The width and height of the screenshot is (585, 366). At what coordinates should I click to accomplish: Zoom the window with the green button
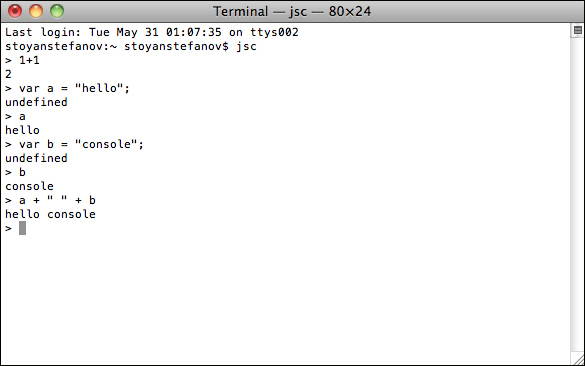57,11
